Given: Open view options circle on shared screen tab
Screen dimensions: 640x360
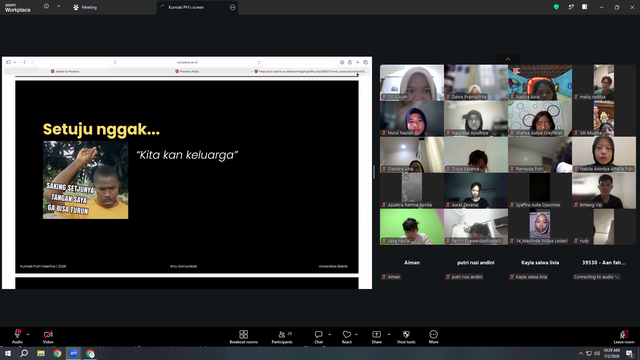Looking at the screenshot, I should click(x=233, y=7).
